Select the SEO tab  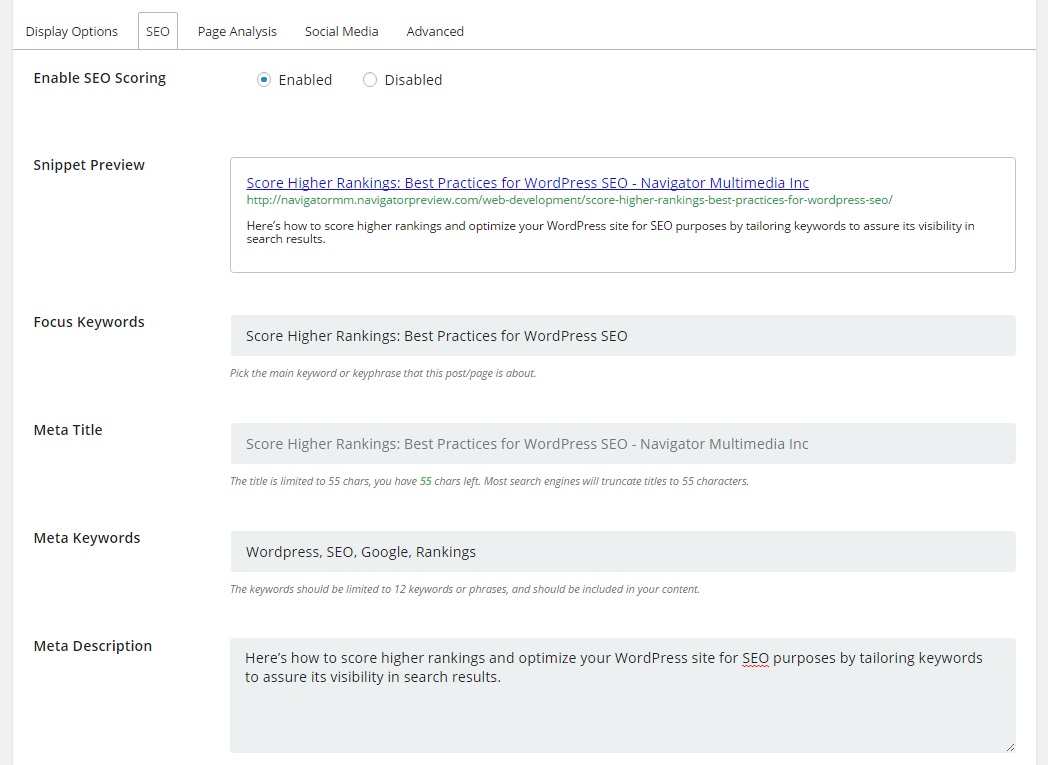pos(158,31)
